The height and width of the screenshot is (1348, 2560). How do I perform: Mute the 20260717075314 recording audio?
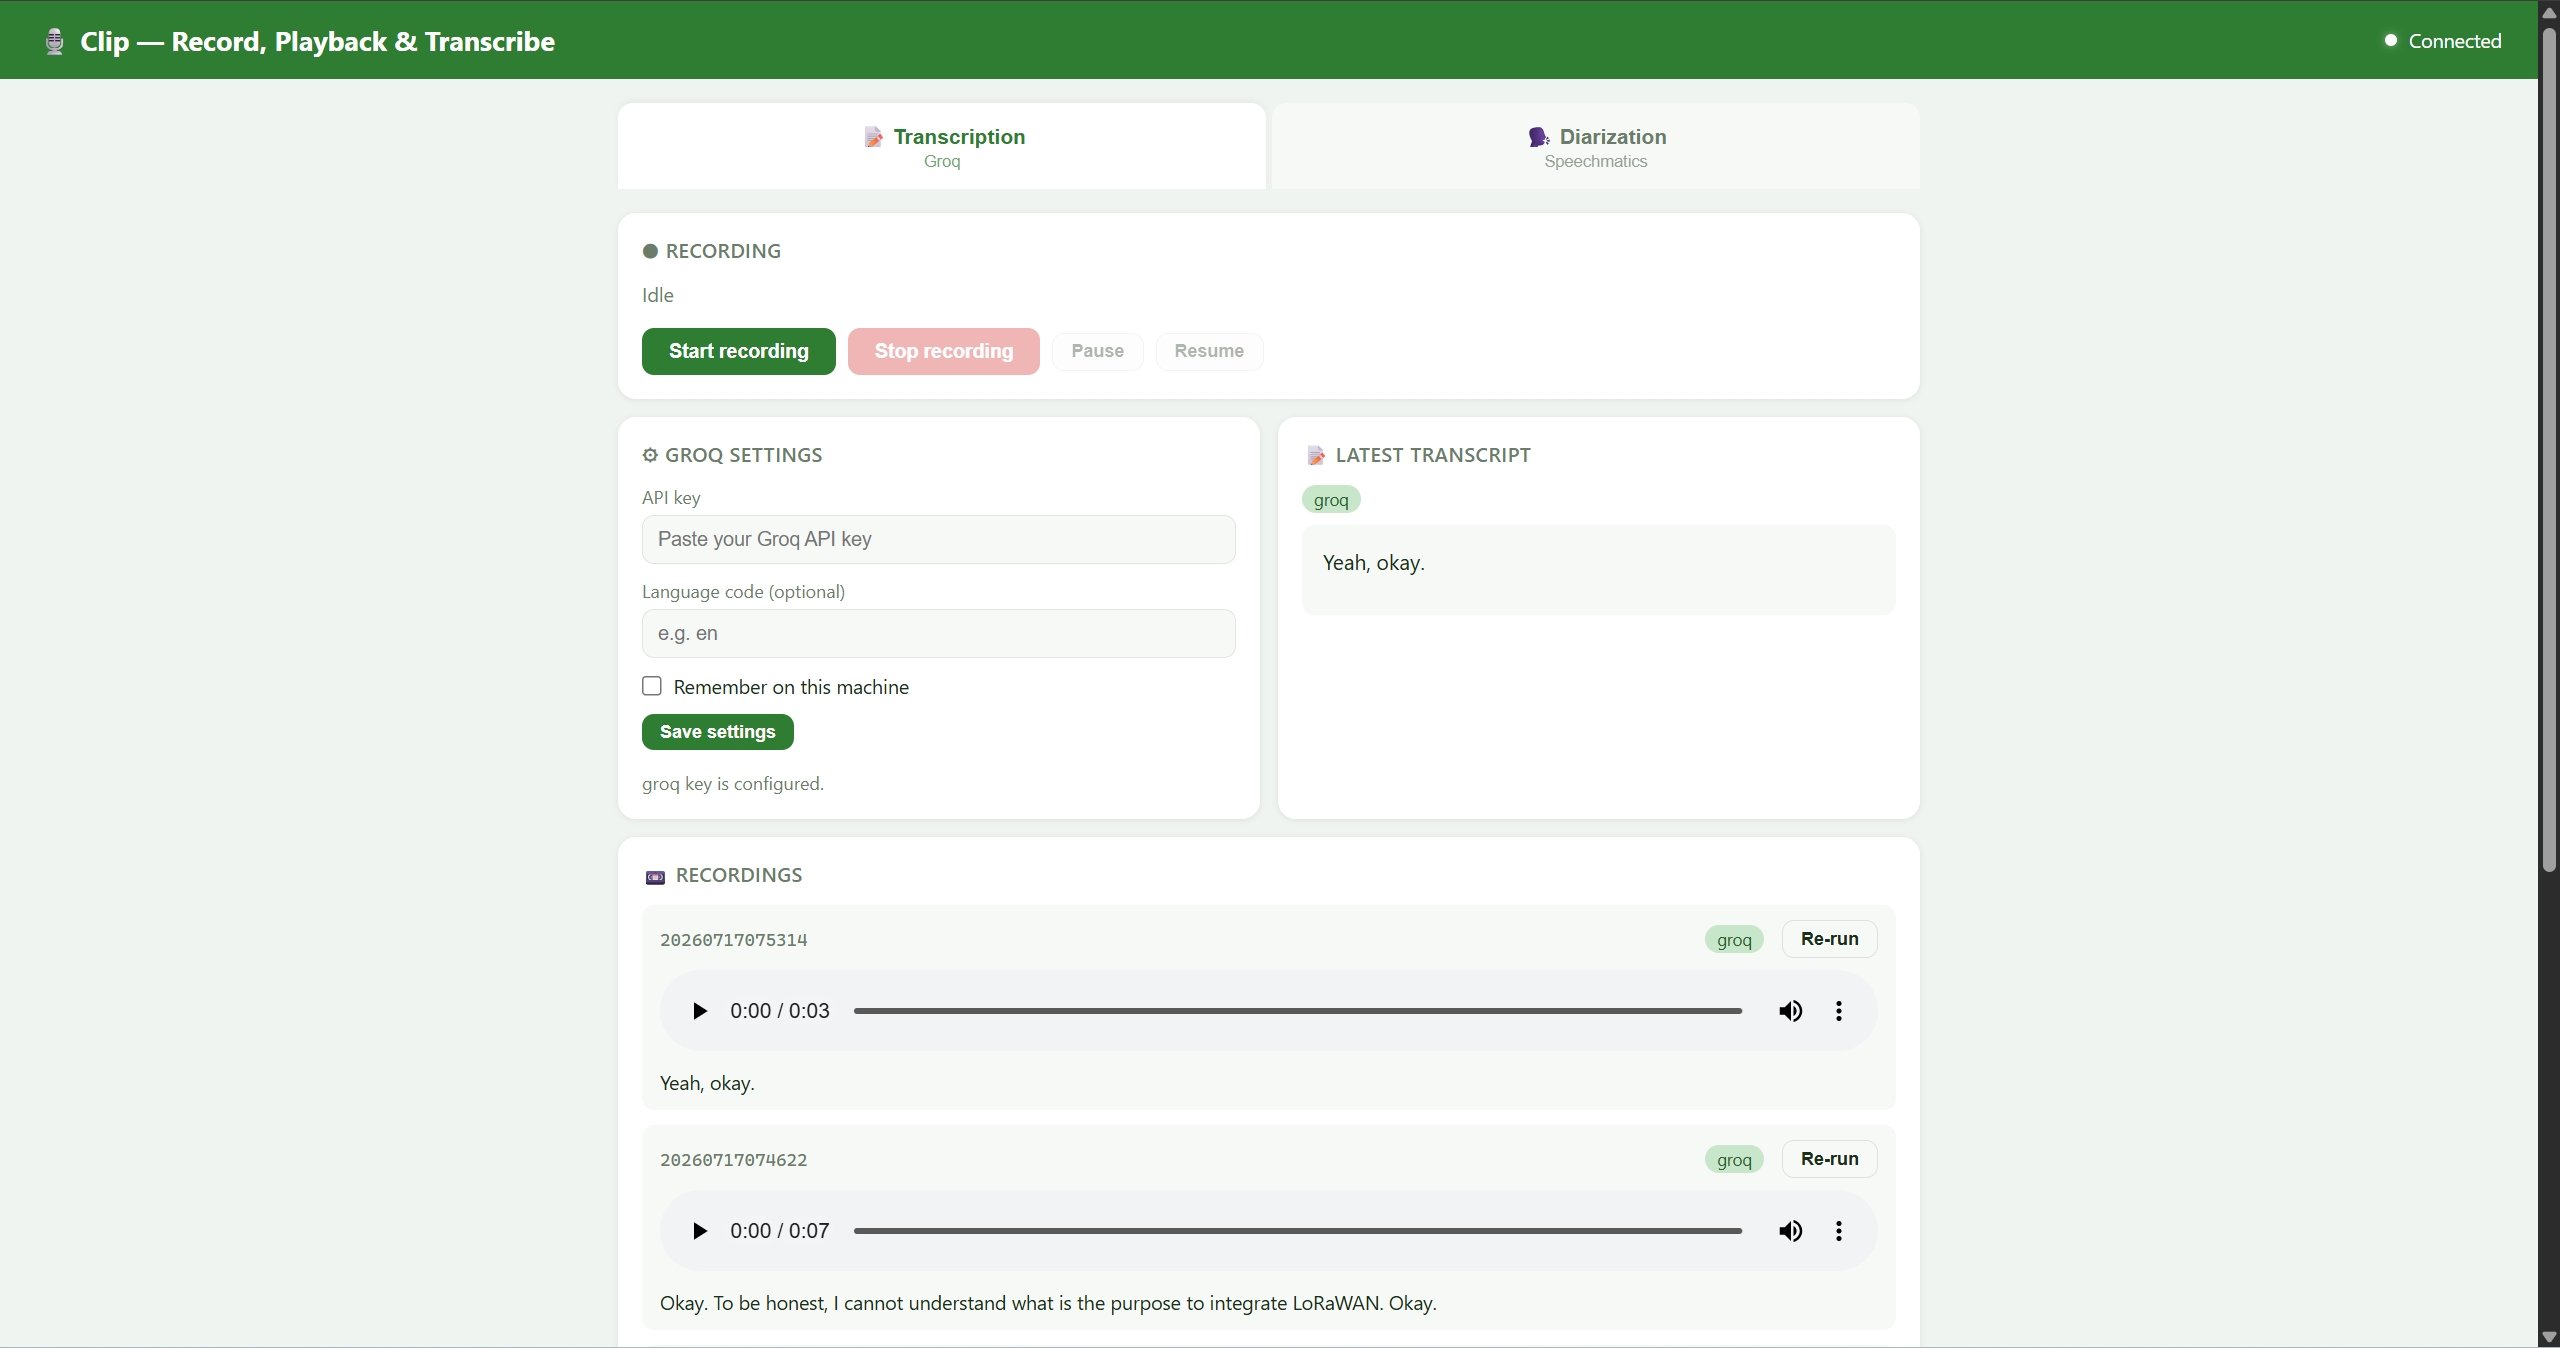1790,1011
